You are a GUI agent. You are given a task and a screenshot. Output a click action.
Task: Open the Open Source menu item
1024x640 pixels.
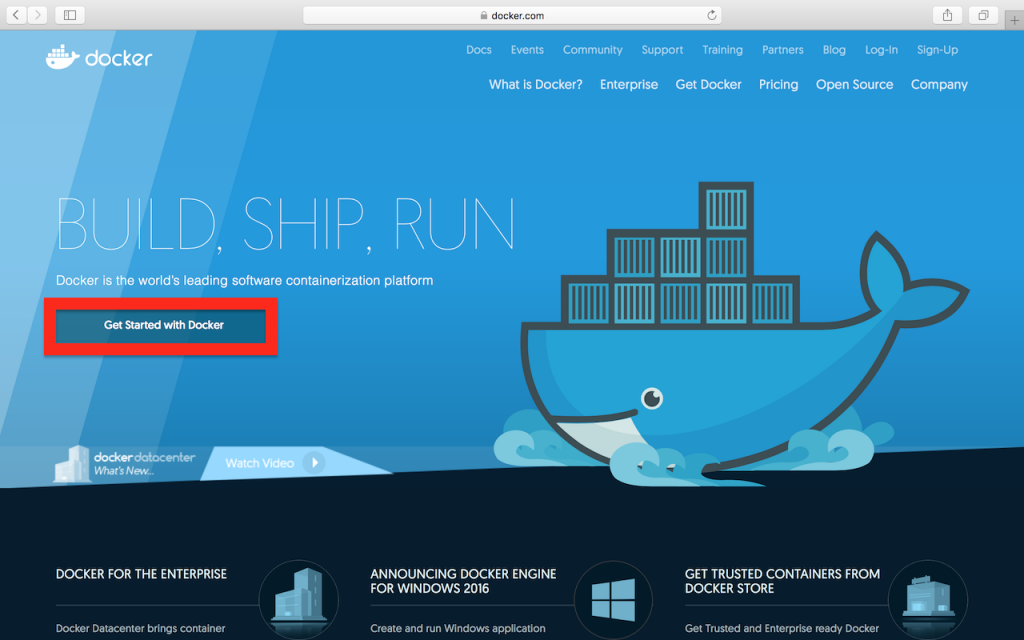tap(854, 84)
